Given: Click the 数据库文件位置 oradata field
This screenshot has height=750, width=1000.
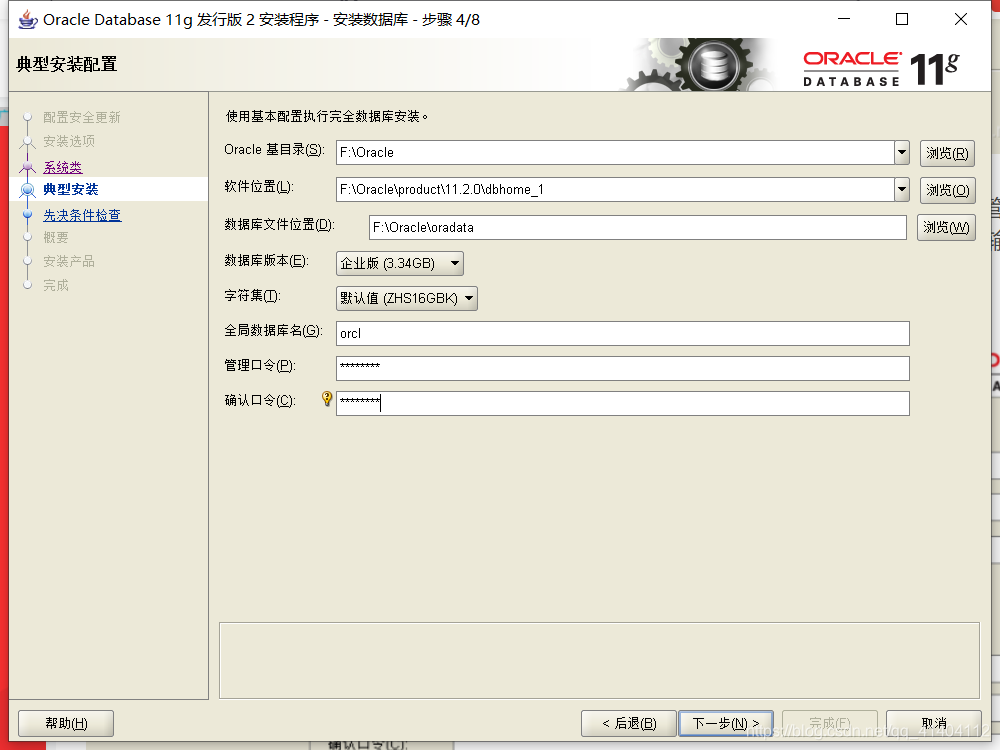Looking at the screenshot, I should [638, 228].
